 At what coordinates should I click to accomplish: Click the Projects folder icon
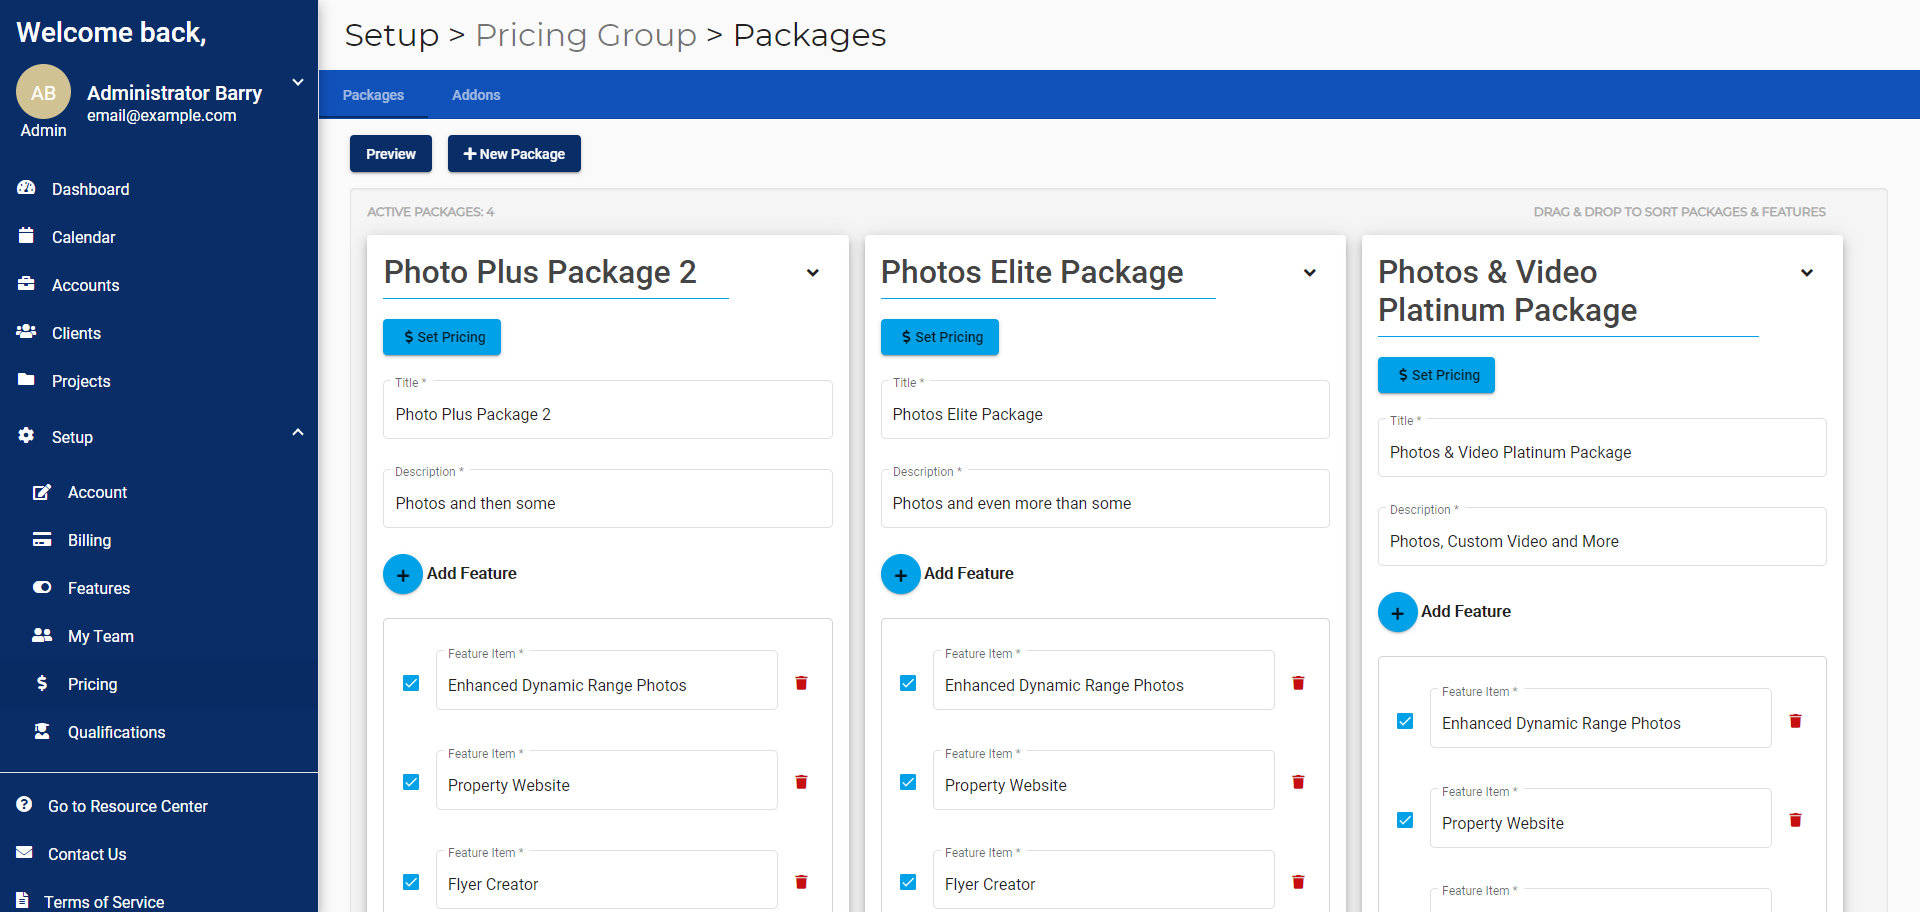26,380
